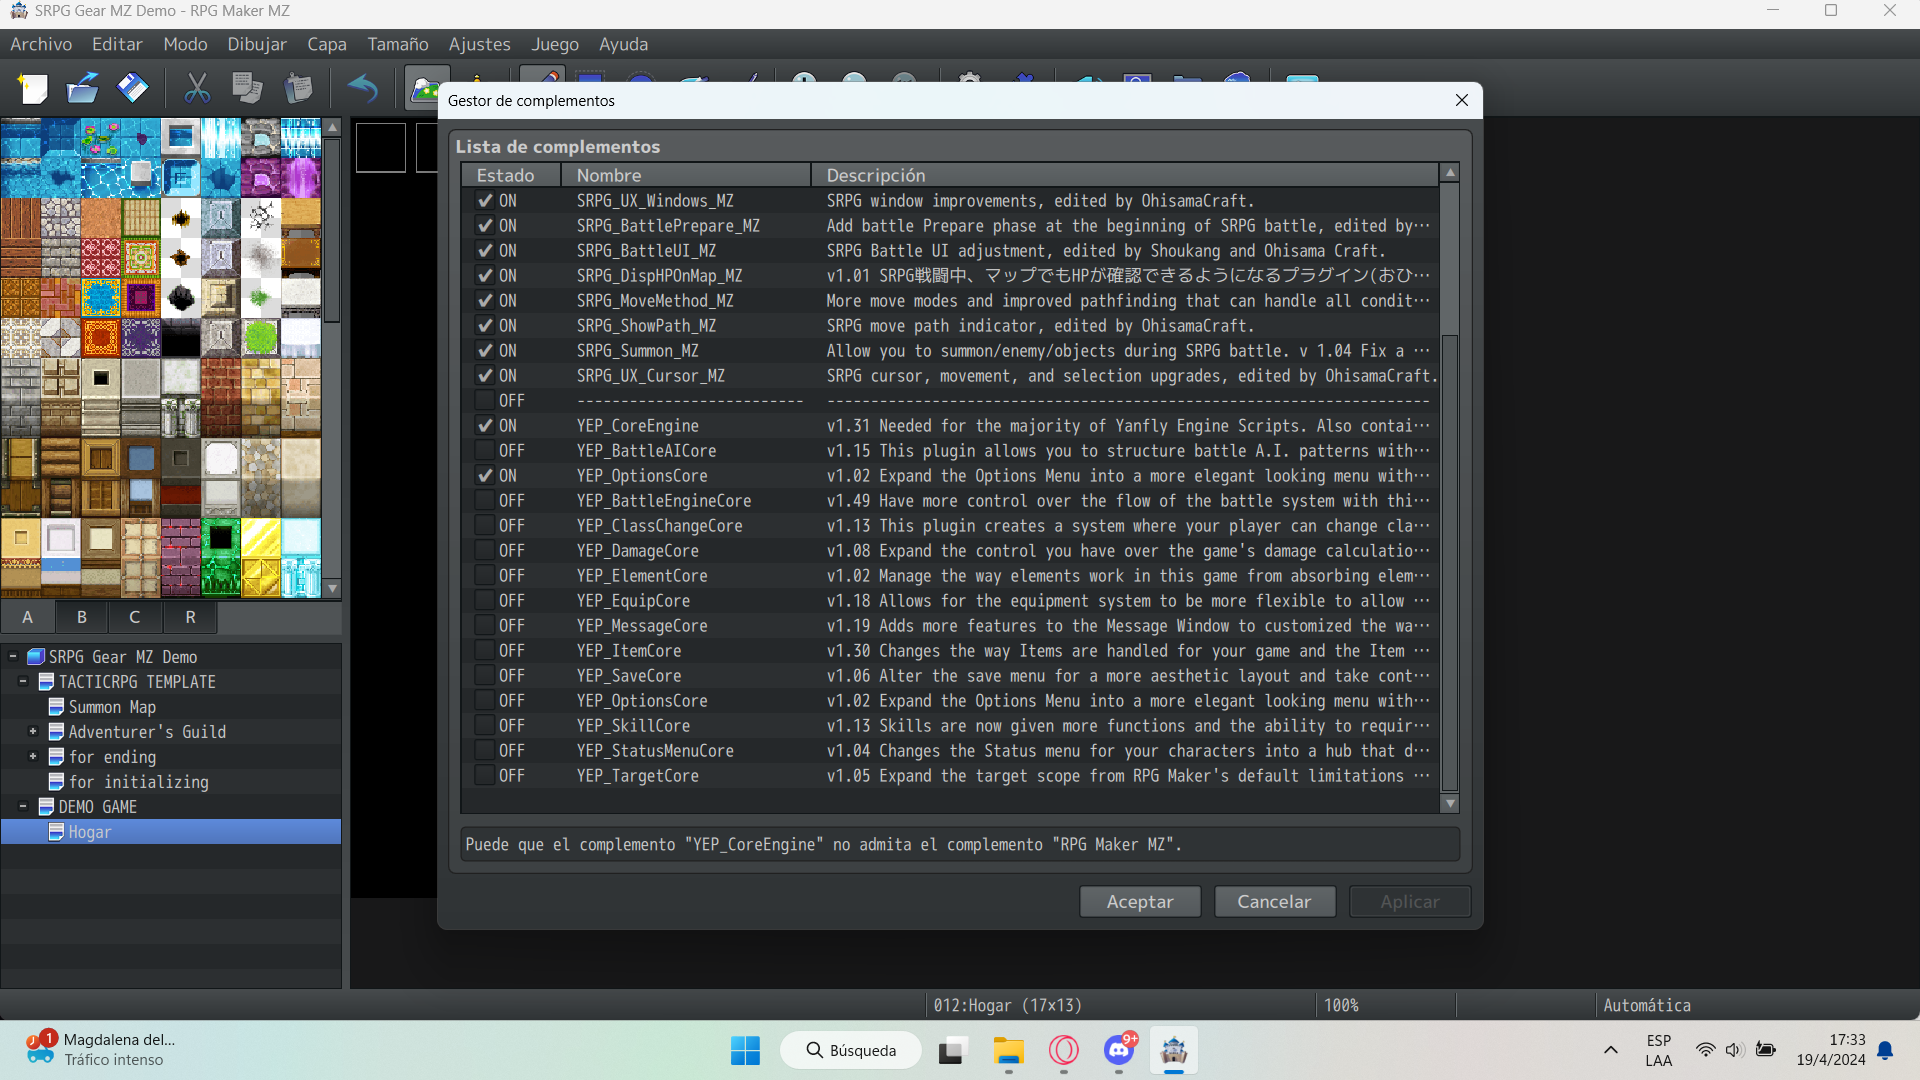Turn on the YEP_MessageCore checkbox
The image size is (1920, 1080).
pyautogui.click(x=485, y=626)
